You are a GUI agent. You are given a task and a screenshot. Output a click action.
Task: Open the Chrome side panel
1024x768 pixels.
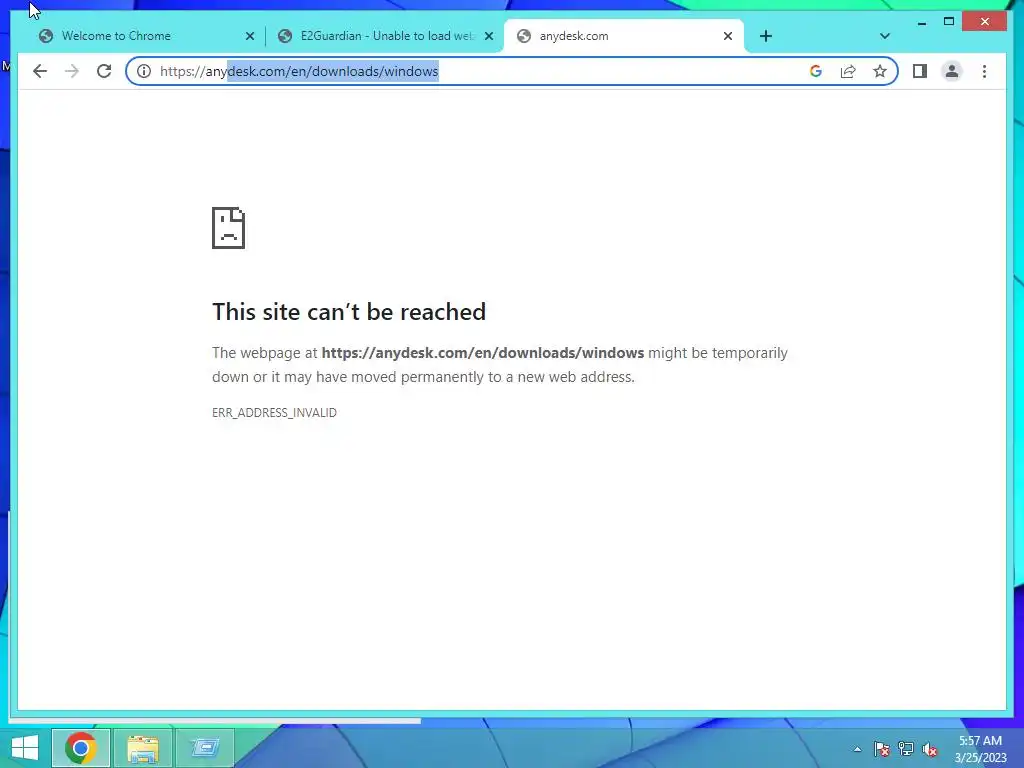pos(920,71)
